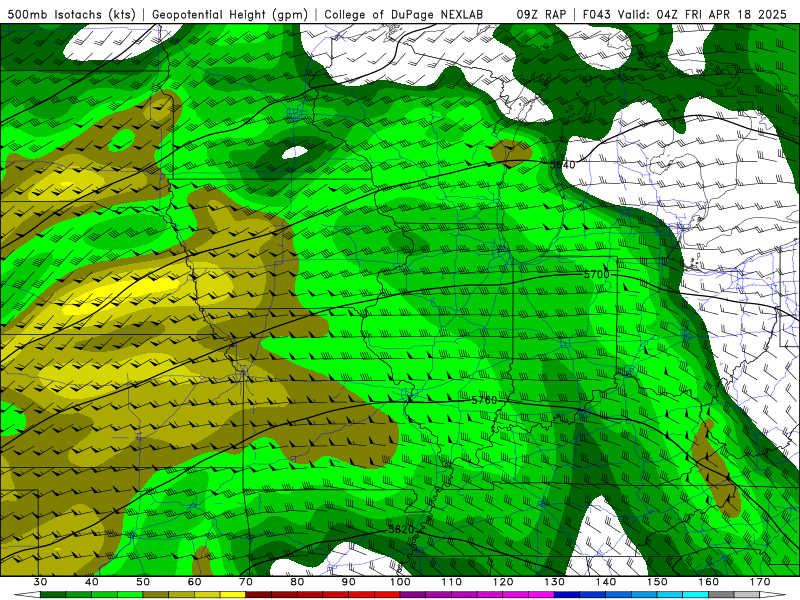Select the magenta 125-130 kt legend swatch
800x600 pixels.
(541, 595)
